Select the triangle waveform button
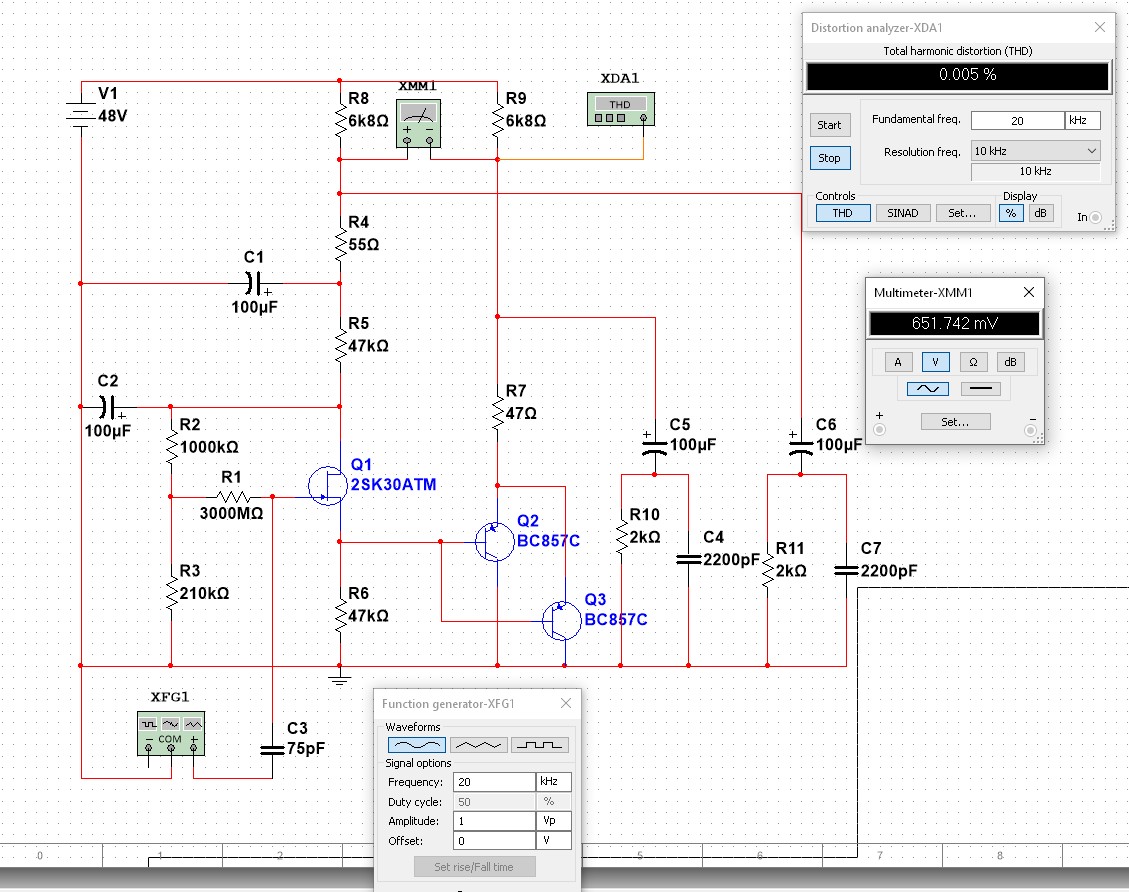This screenshot has width=1129, height=892. point(478,745)
